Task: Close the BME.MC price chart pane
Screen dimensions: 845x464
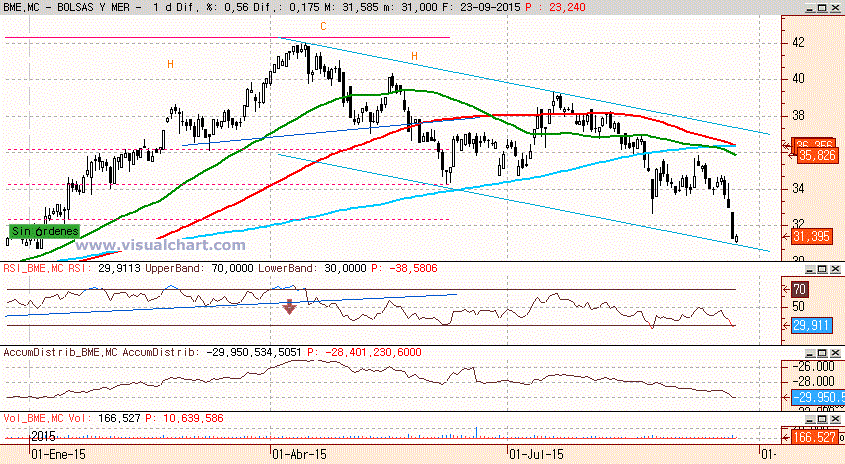Action: point(835,8)
